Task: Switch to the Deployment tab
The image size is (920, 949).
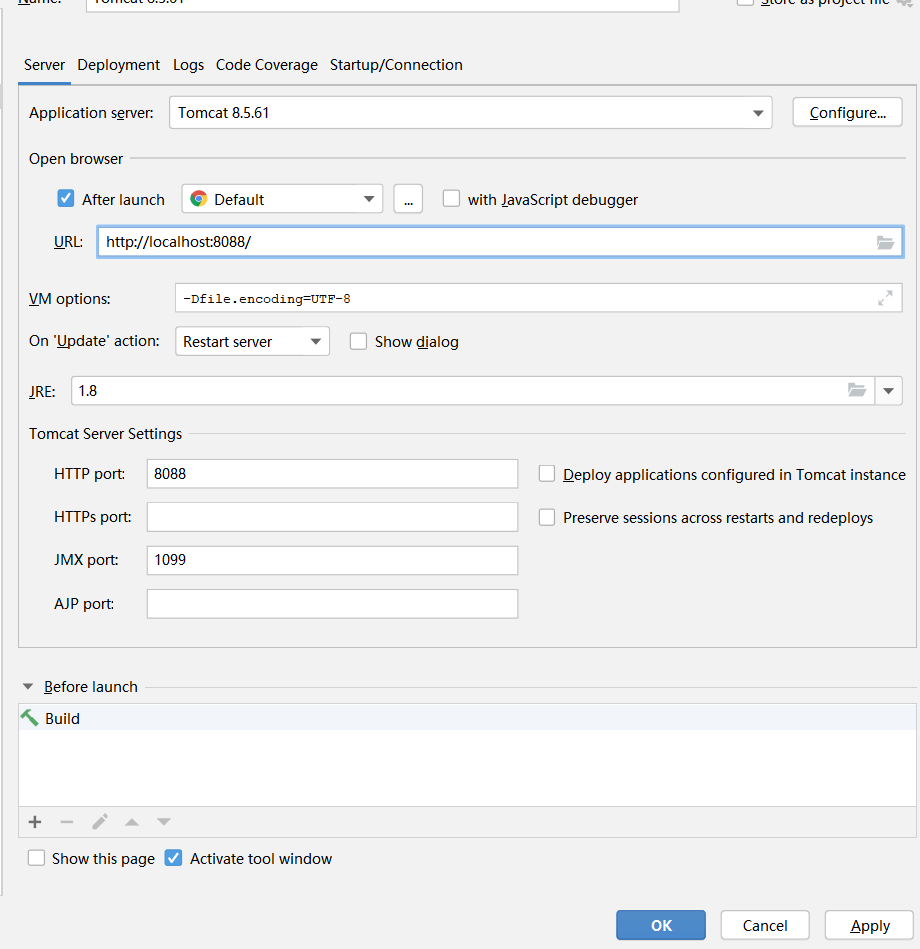Action: click(x=118, y=64)
